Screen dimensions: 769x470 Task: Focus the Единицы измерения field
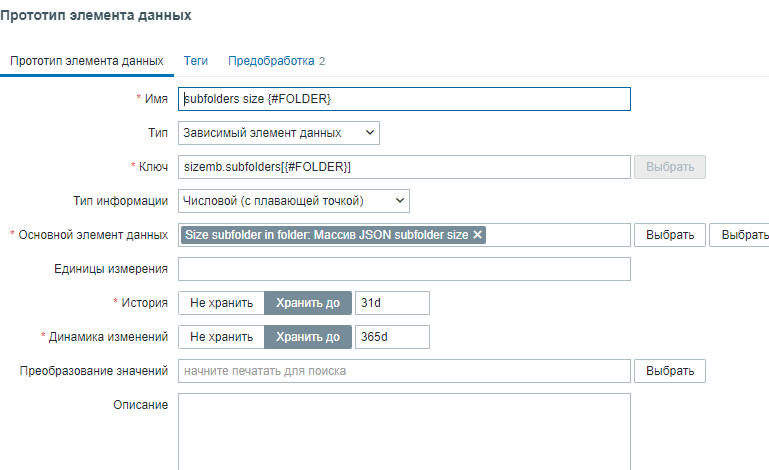coord(404,269)
